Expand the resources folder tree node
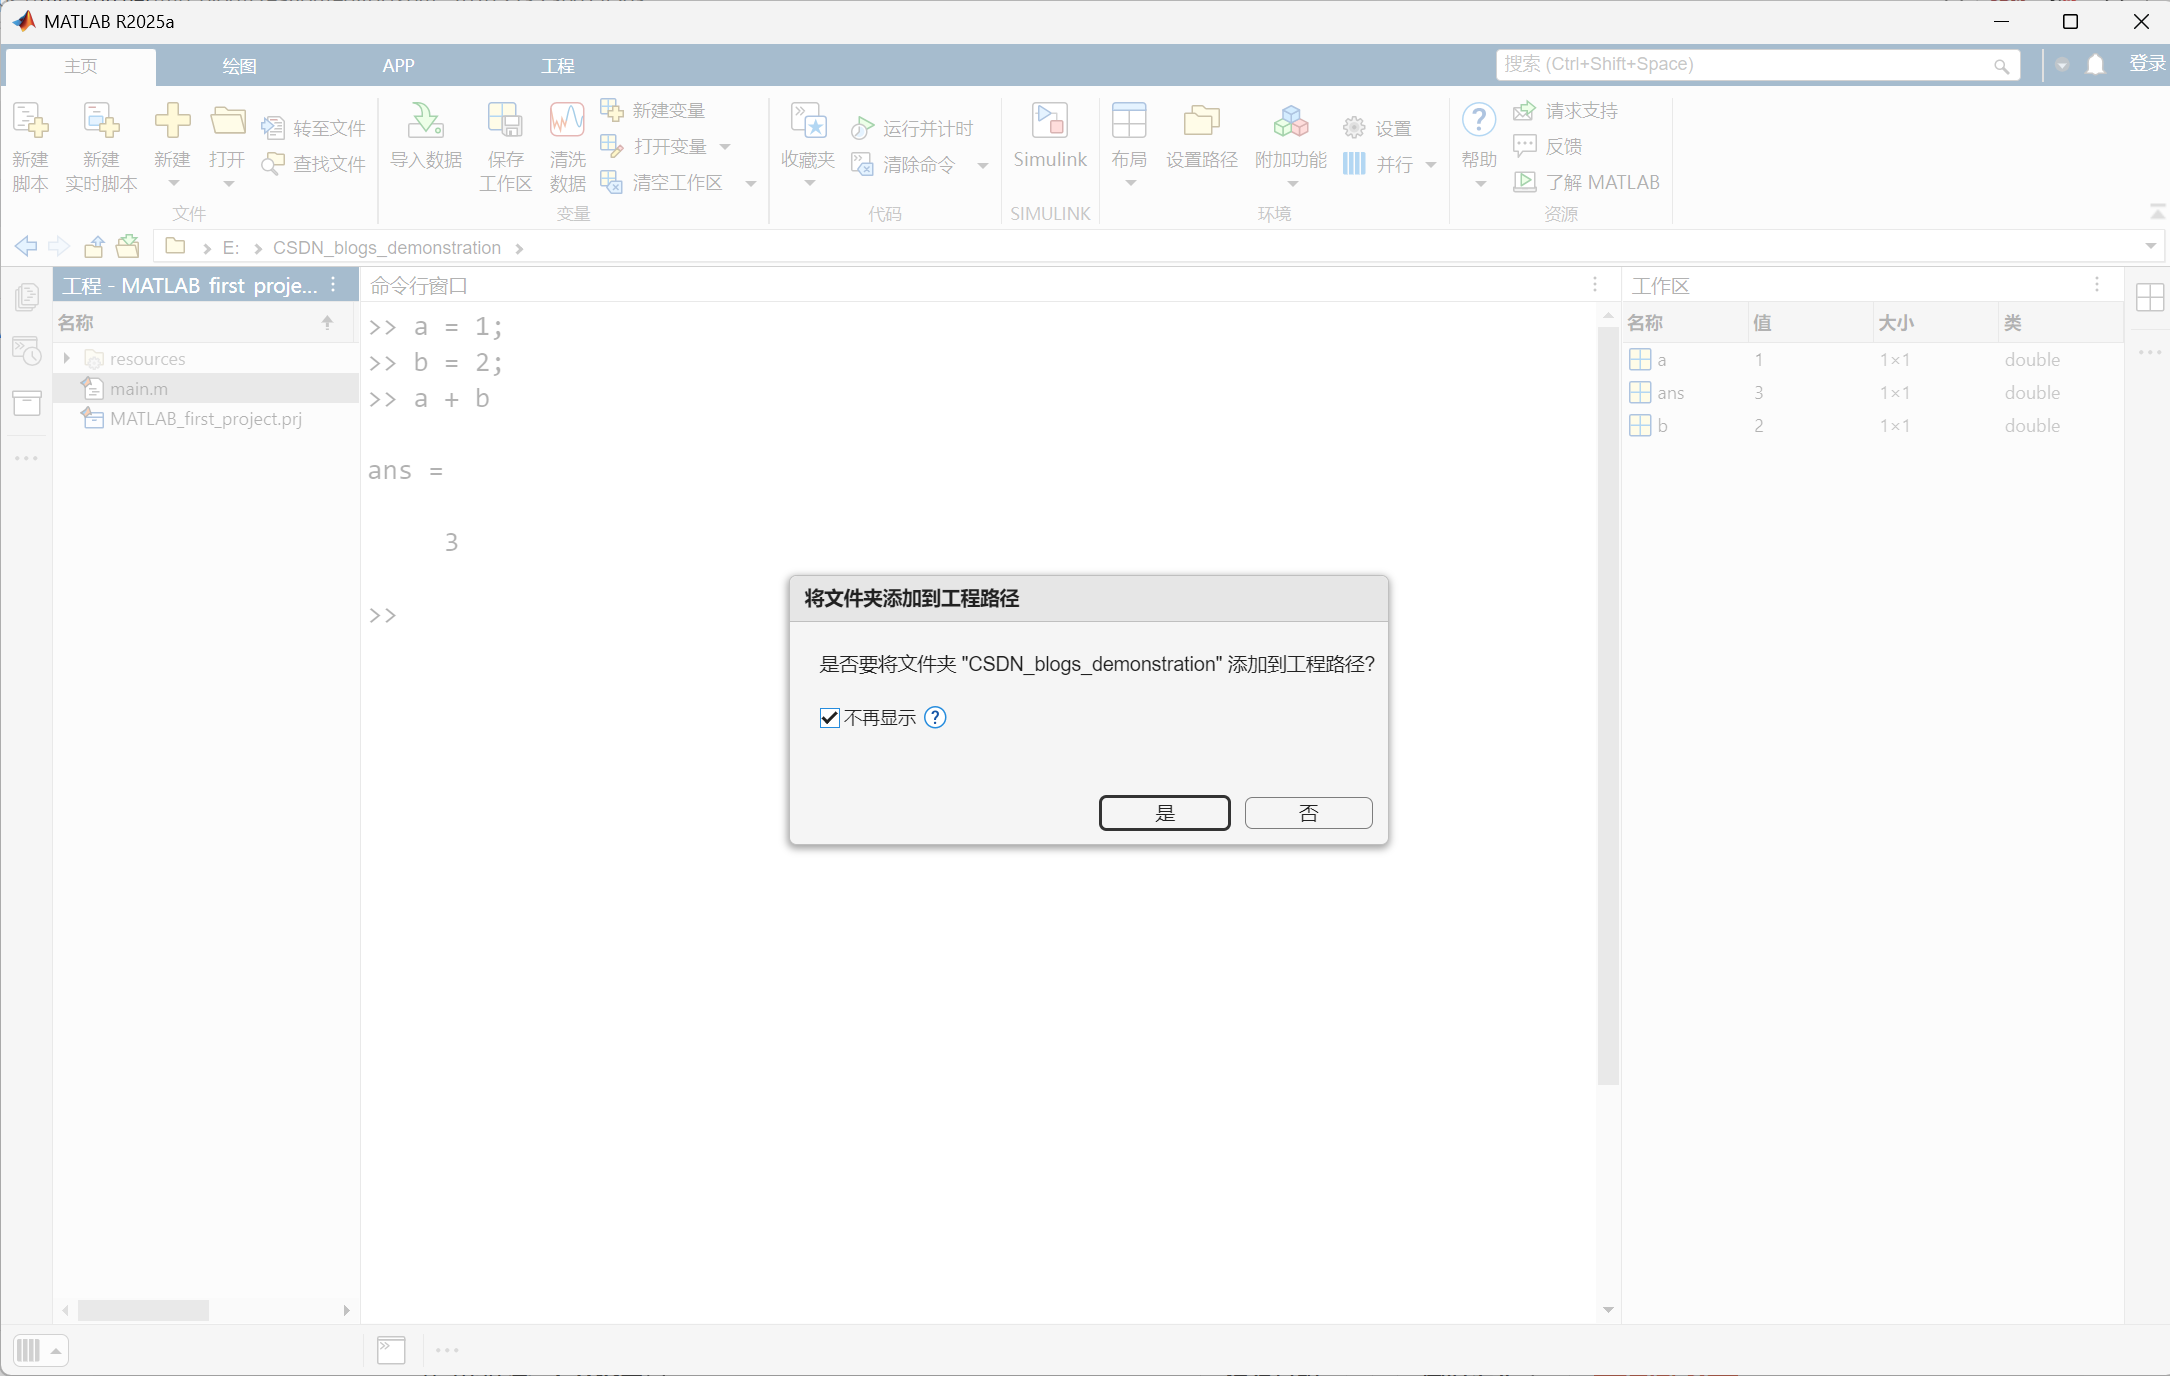 (67, 358)
